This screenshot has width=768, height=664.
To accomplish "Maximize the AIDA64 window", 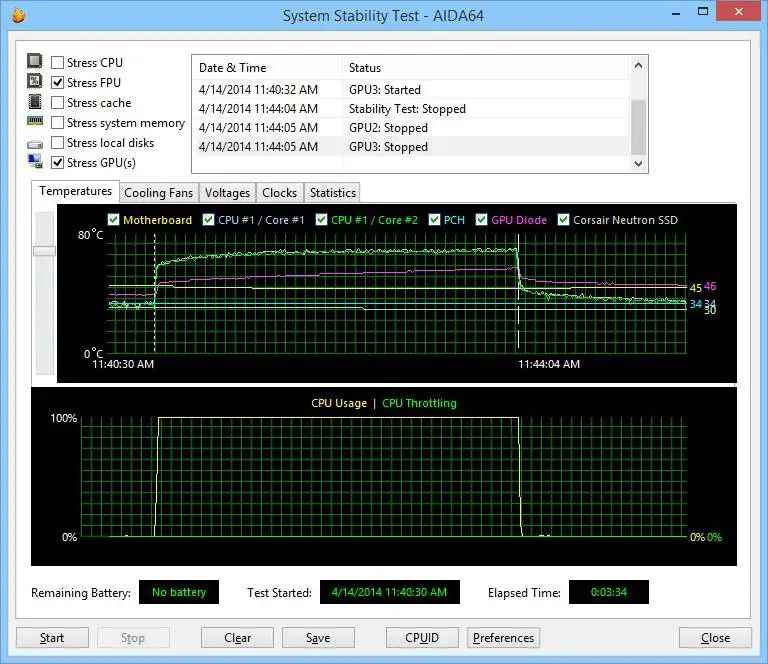I will (703, 12).
